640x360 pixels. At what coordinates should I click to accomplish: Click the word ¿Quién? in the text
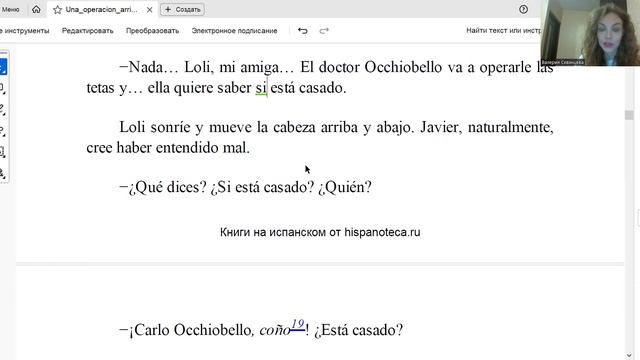[345, 187]
